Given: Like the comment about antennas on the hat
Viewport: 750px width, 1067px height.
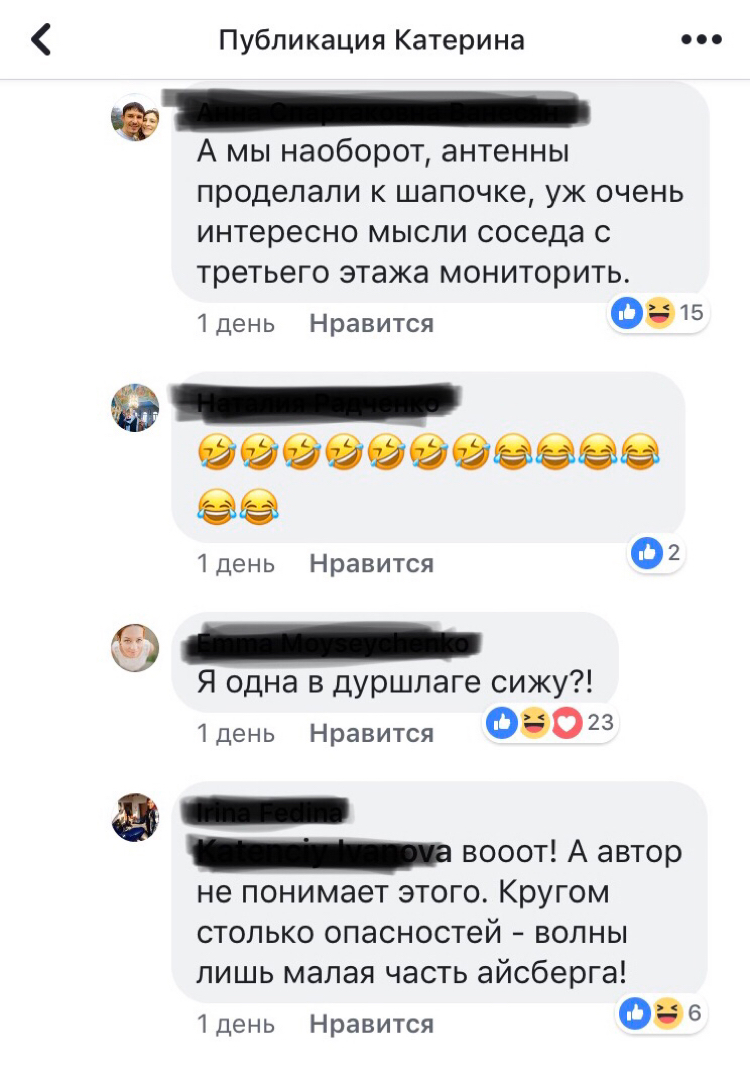Looking at the screenshot, I should coord(371,323).
